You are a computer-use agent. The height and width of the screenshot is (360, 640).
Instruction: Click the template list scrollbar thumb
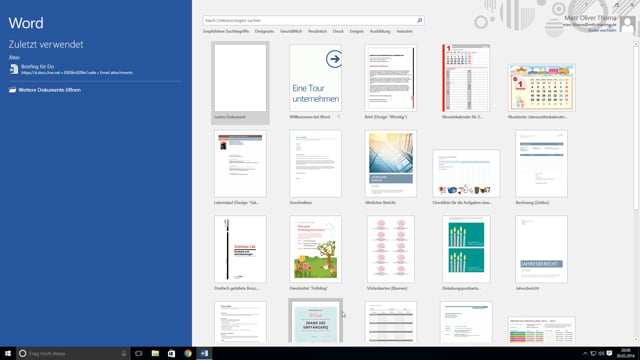click(636, 129)
